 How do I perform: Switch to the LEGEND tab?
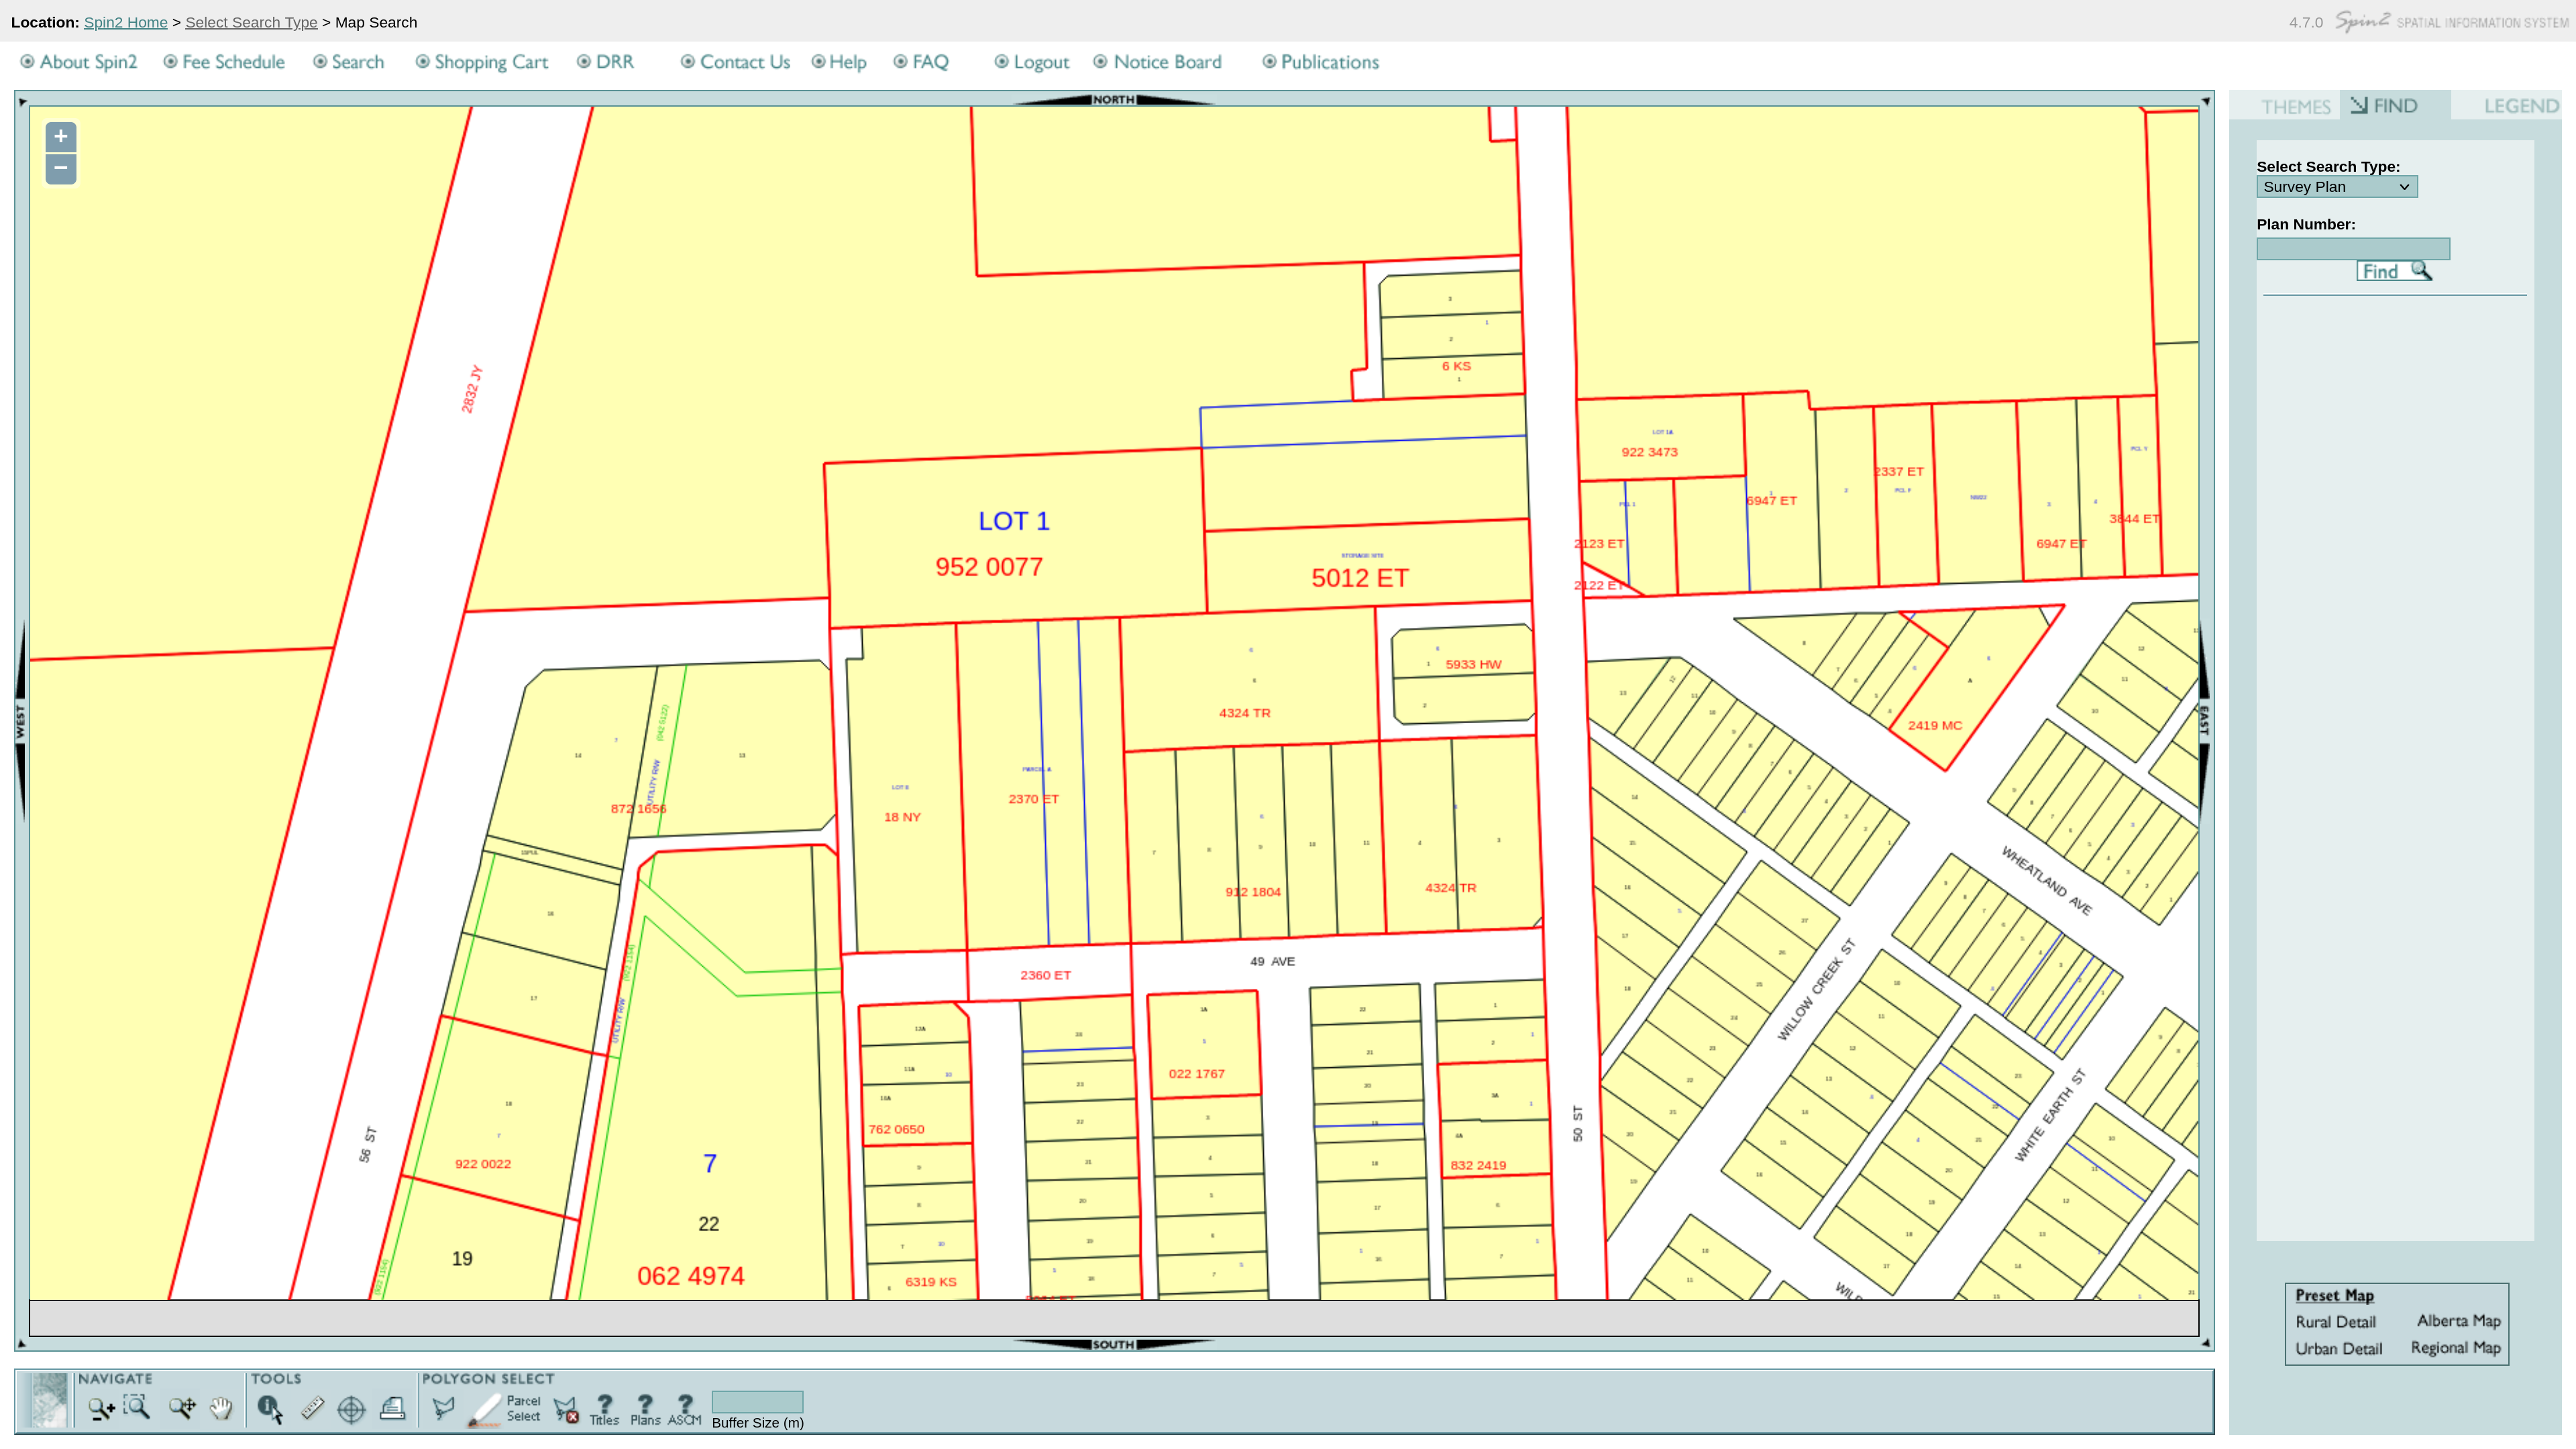coord(2520,106)
